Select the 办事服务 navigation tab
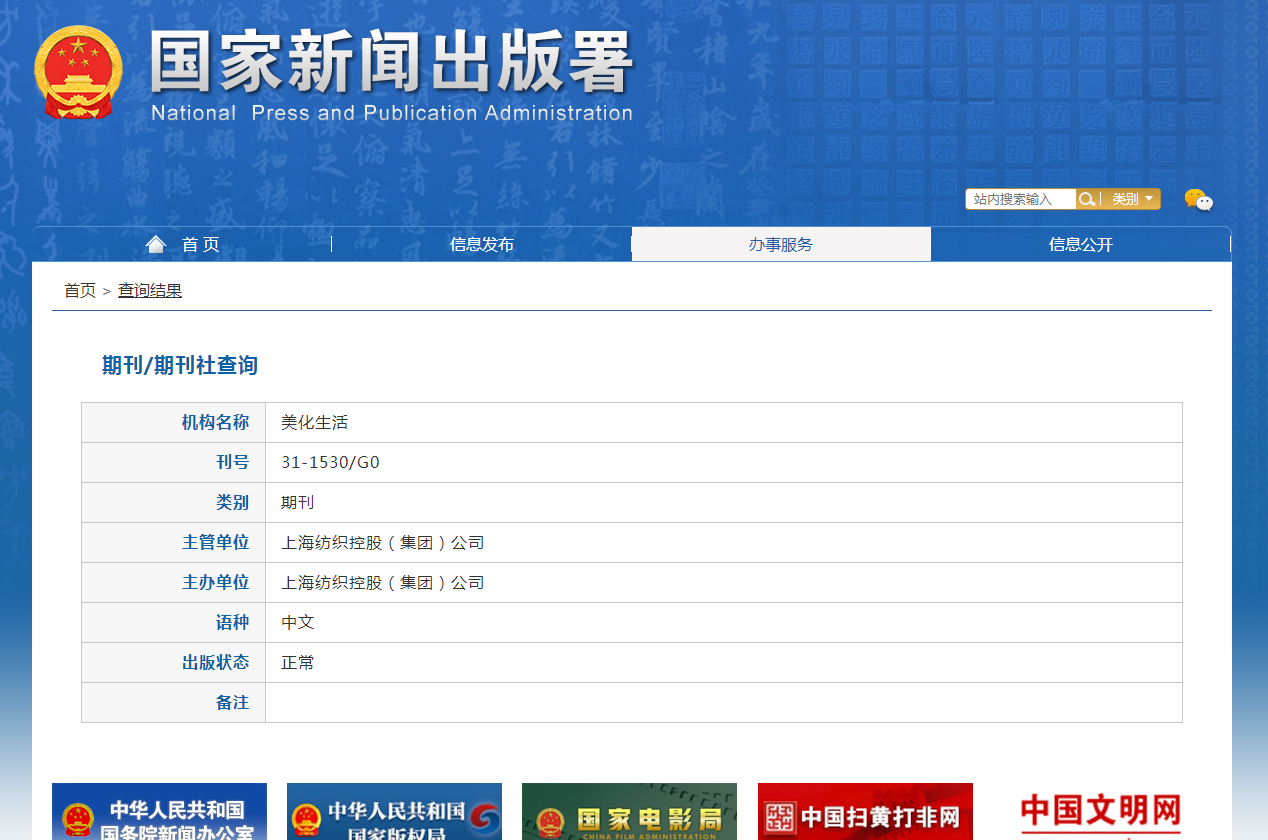Image resolution: width=1268 pixels, height=840 pixels. tap(781, 245)
